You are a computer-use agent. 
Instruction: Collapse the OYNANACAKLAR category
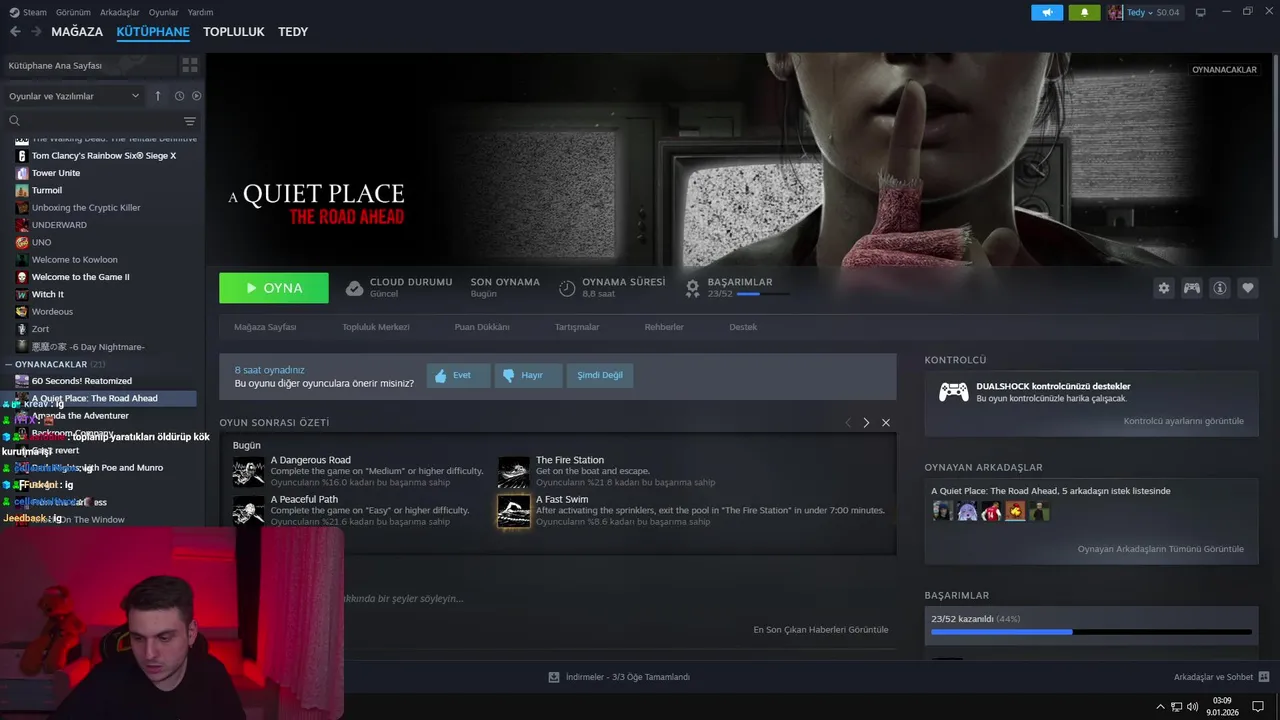coord(9,364)
